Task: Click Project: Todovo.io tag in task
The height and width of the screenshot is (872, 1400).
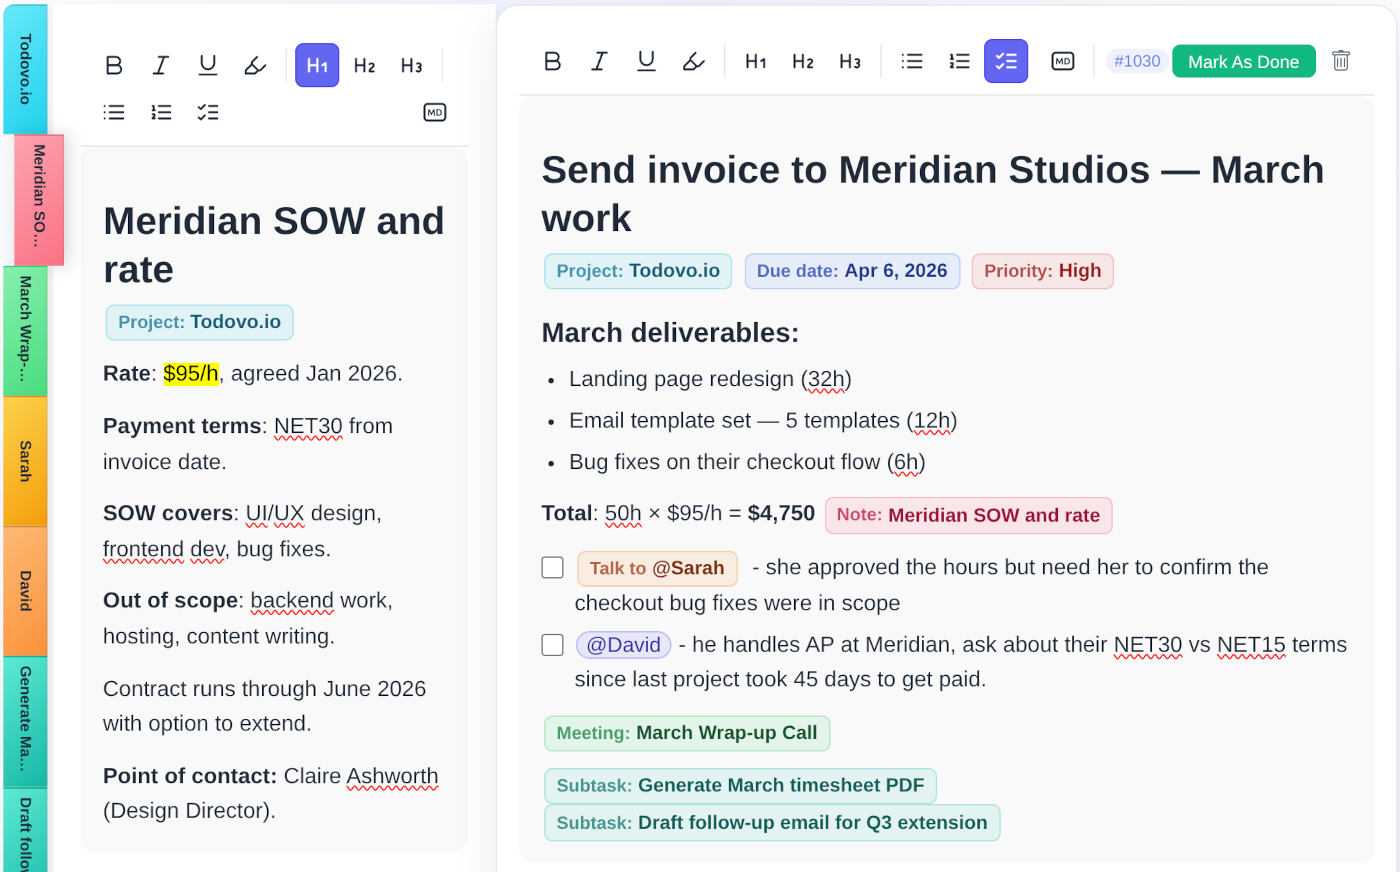Action: pyautogui.click(x=638, y=271)
